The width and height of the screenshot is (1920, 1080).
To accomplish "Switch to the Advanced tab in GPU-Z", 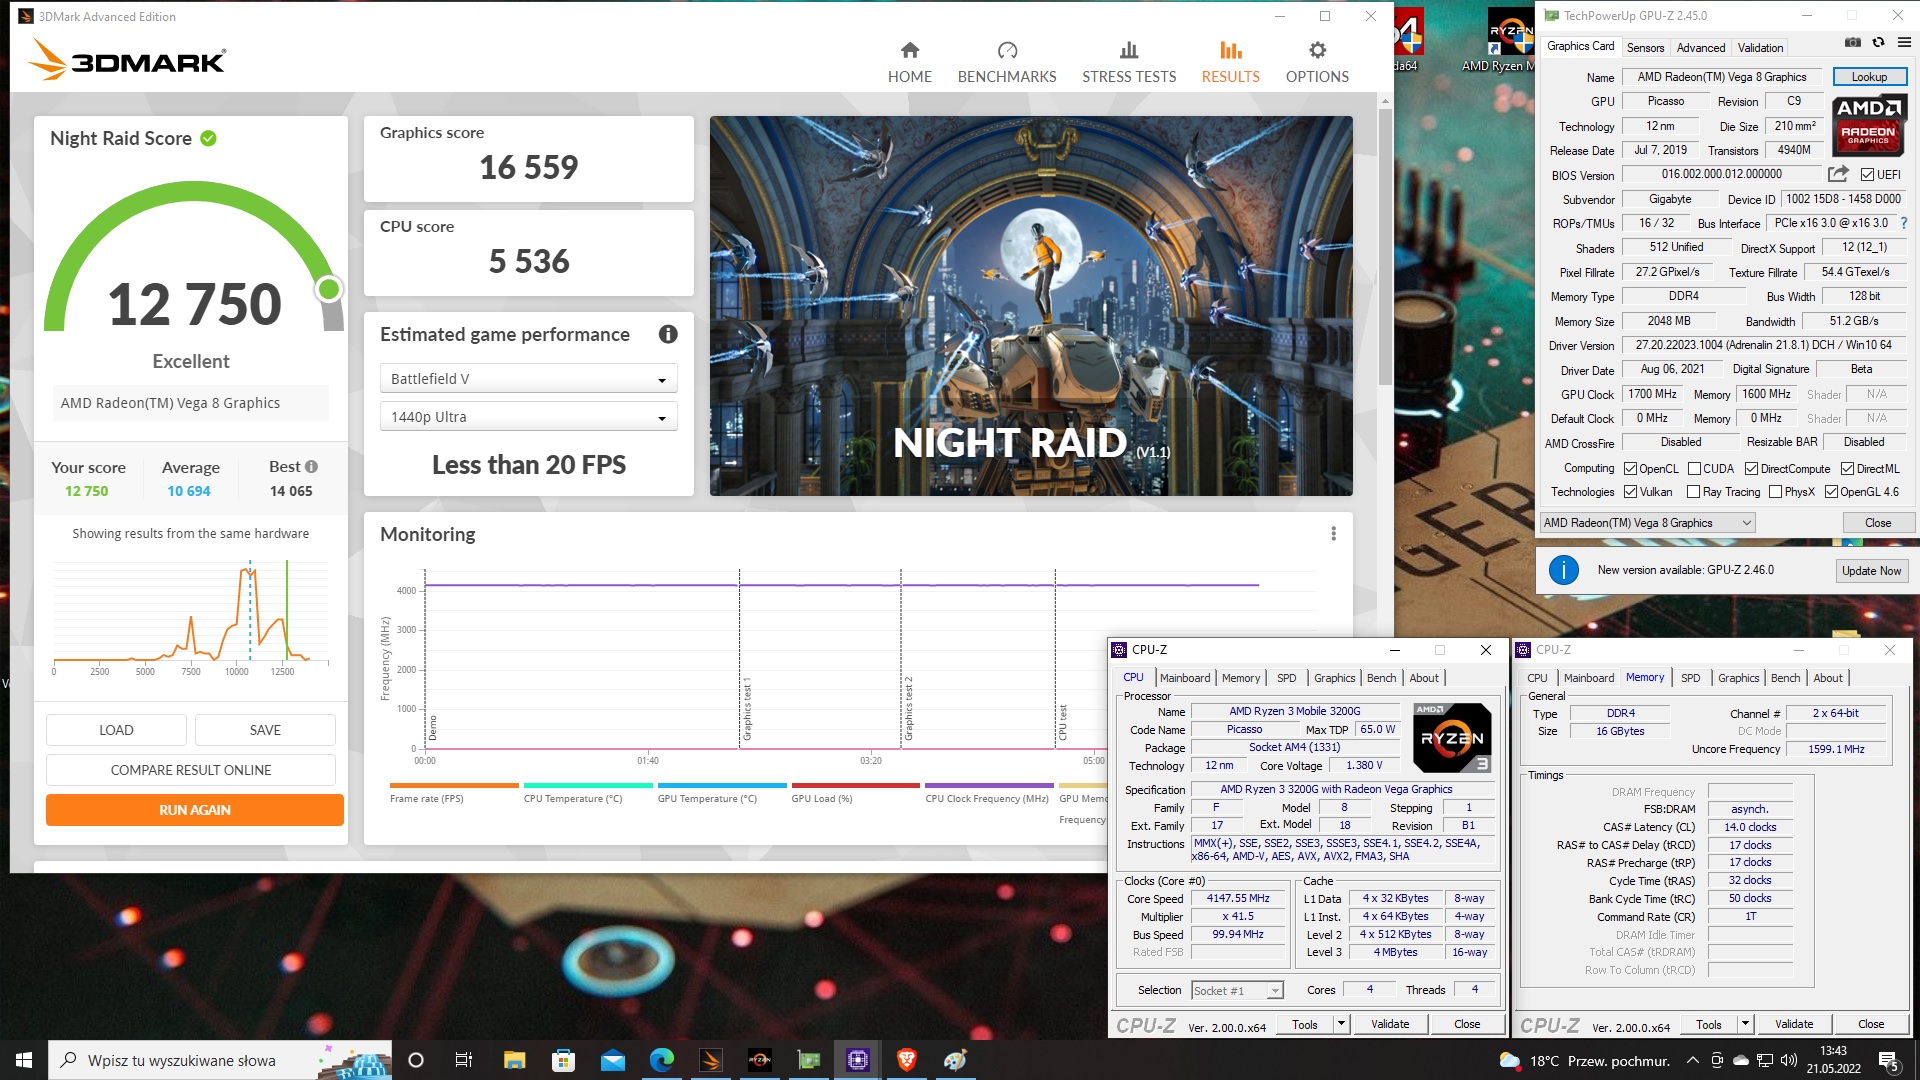I will coord(1700,47).
